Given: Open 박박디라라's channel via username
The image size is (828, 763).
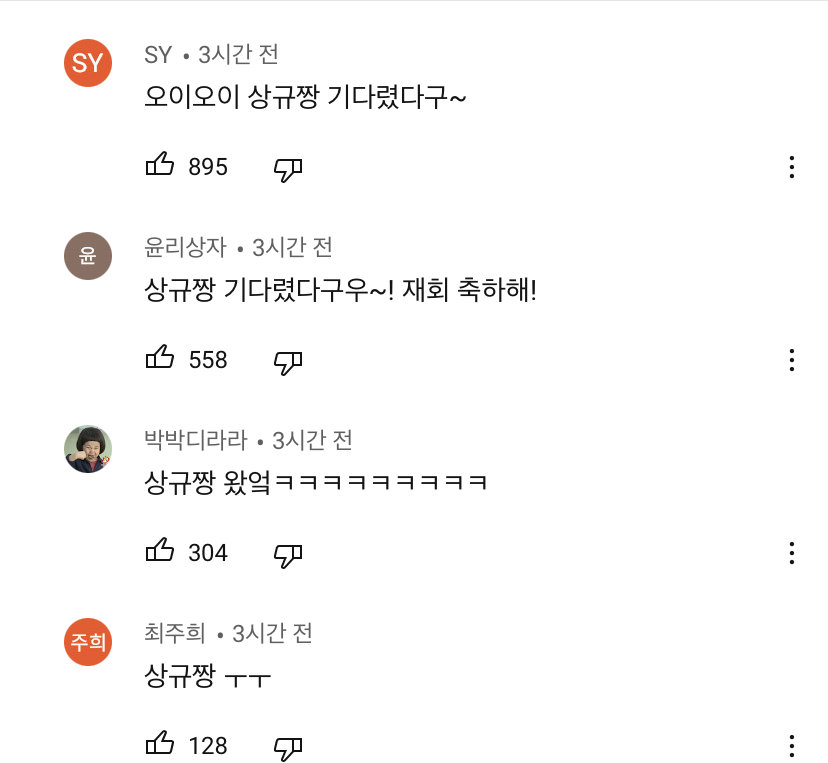Looking at the screenshot, I should coord(195,440).
